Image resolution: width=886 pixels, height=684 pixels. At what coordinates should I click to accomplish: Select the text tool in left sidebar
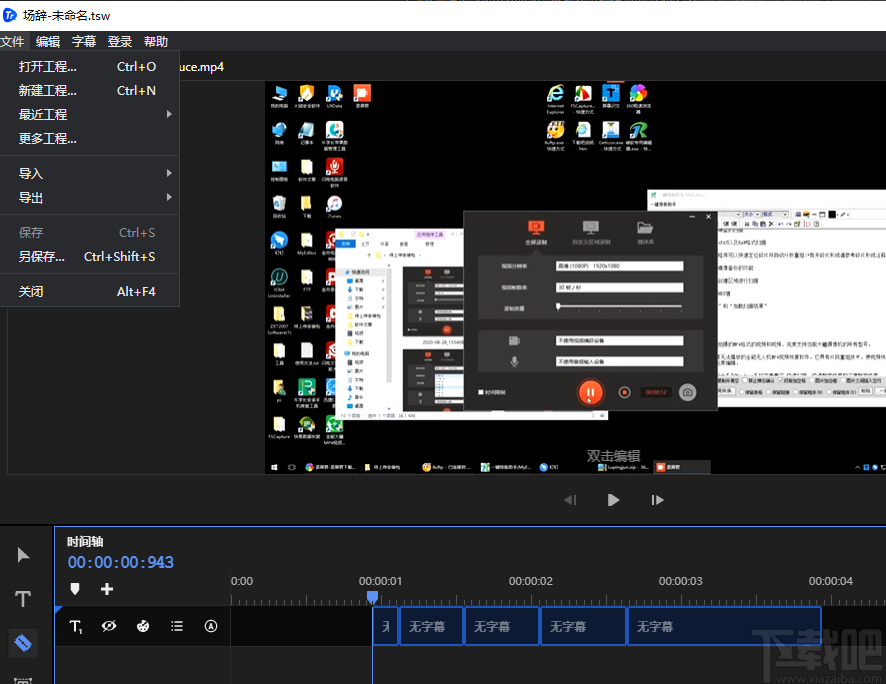23,599
